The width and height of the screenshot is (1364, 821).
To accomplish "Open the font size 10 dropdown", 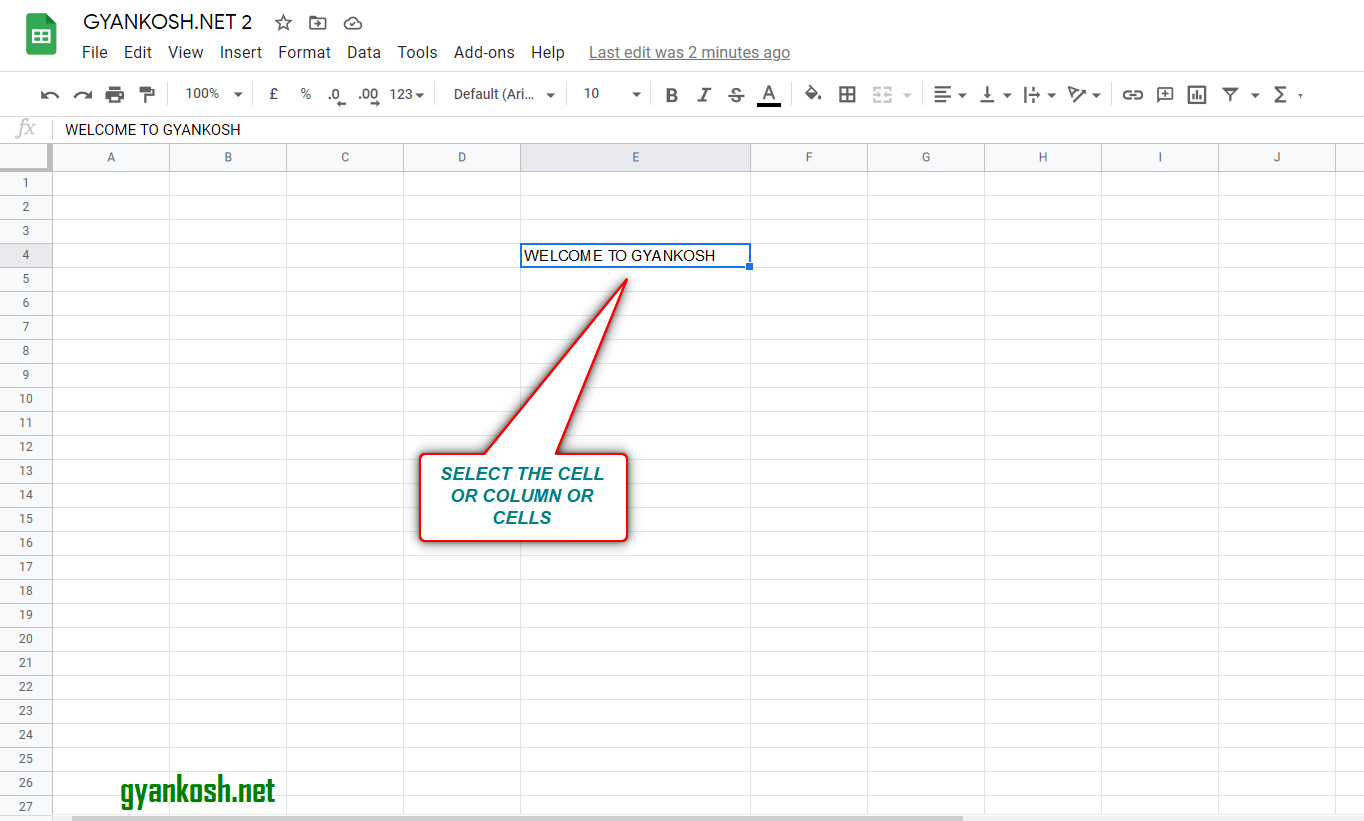I will click(612, 94).
